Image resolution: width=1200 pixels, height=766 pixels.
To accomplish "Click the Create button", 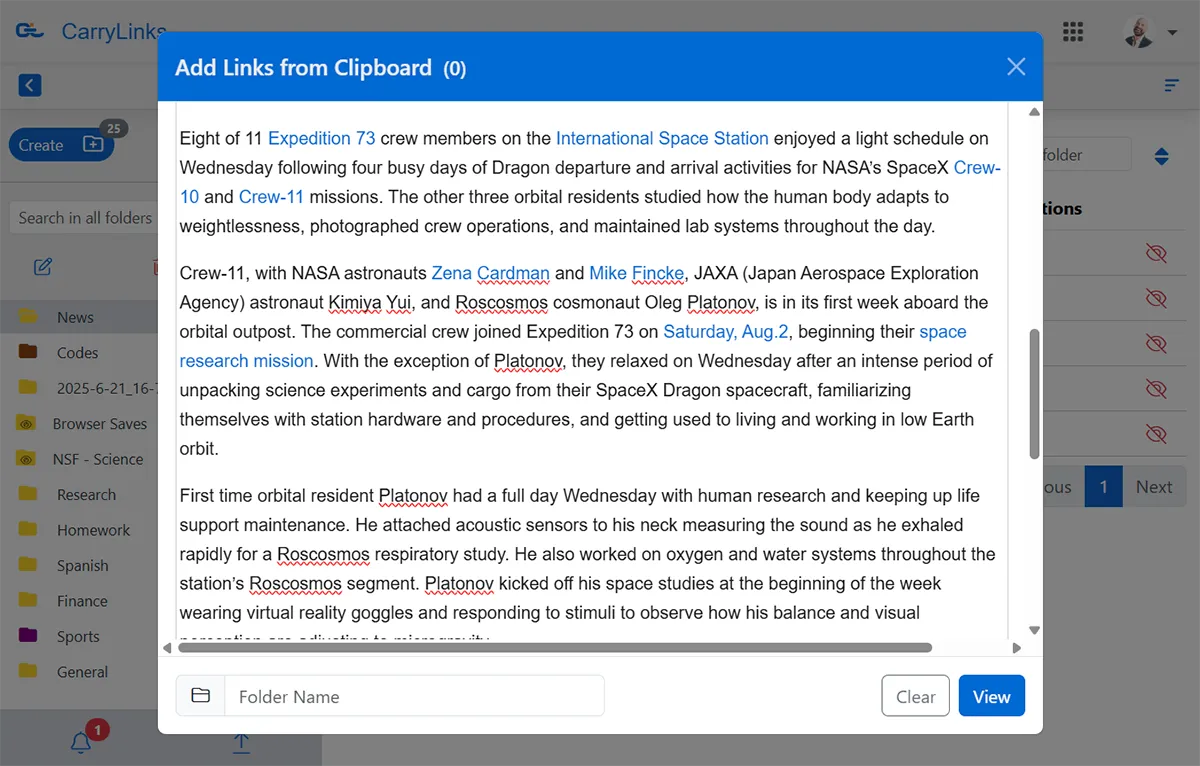I will point(60,145).
